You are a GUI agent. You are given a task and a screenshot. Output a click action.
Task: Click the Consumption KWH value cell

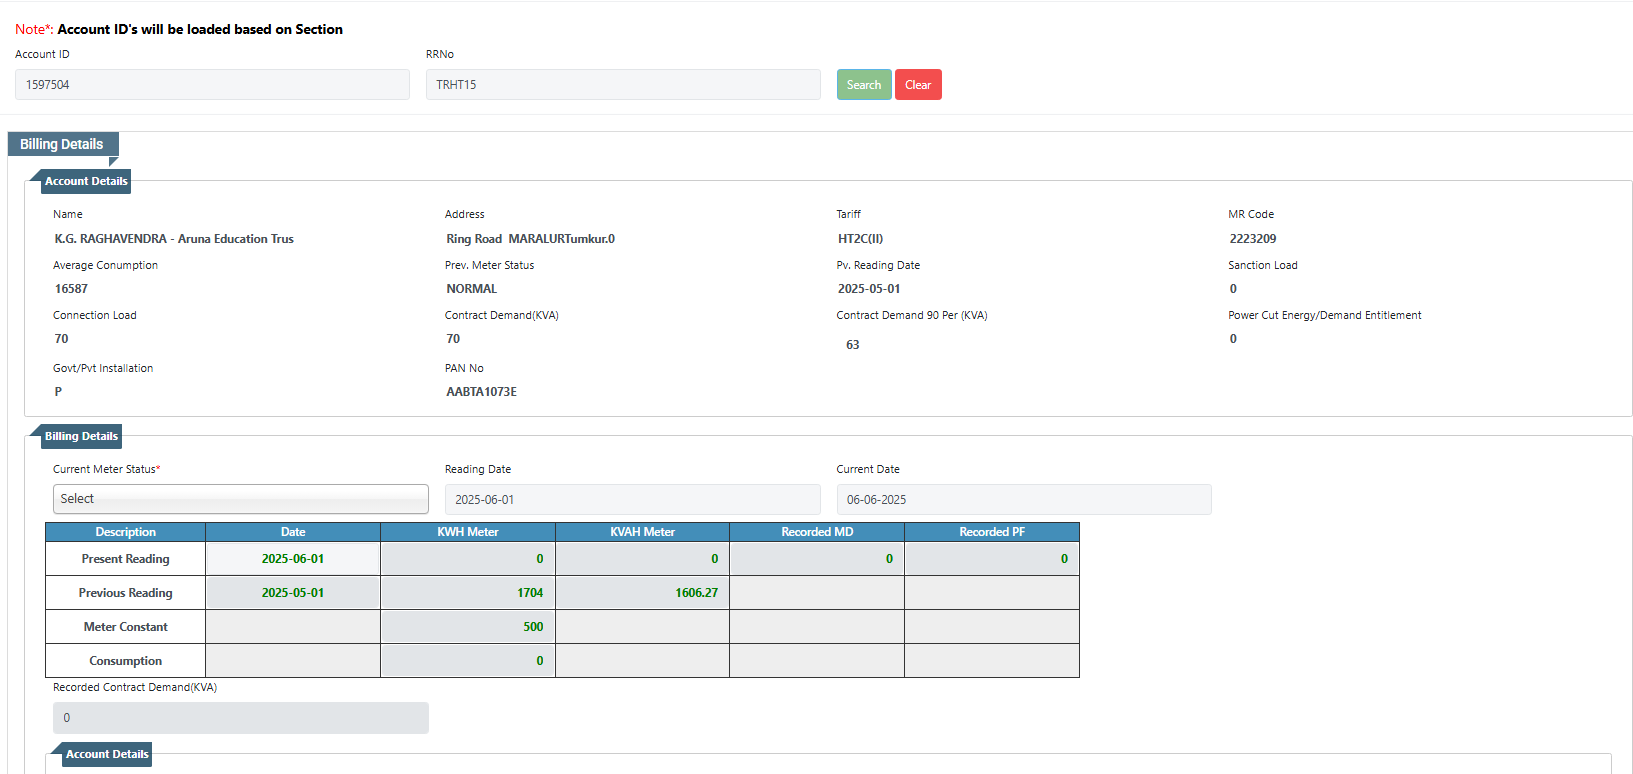[468, 661]
